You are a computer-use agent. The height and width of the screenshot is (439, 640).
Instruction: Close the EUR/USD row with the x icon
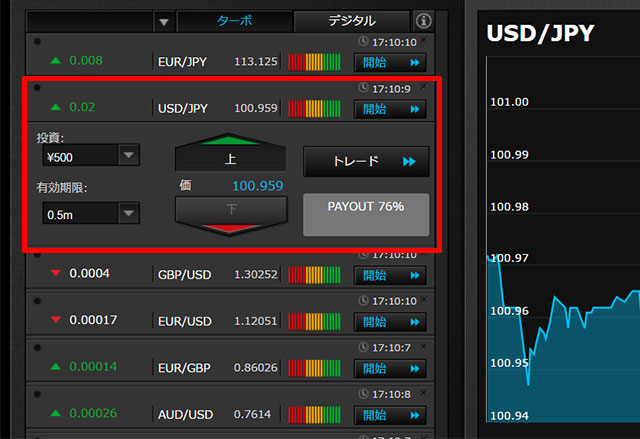tap(424, 299)
